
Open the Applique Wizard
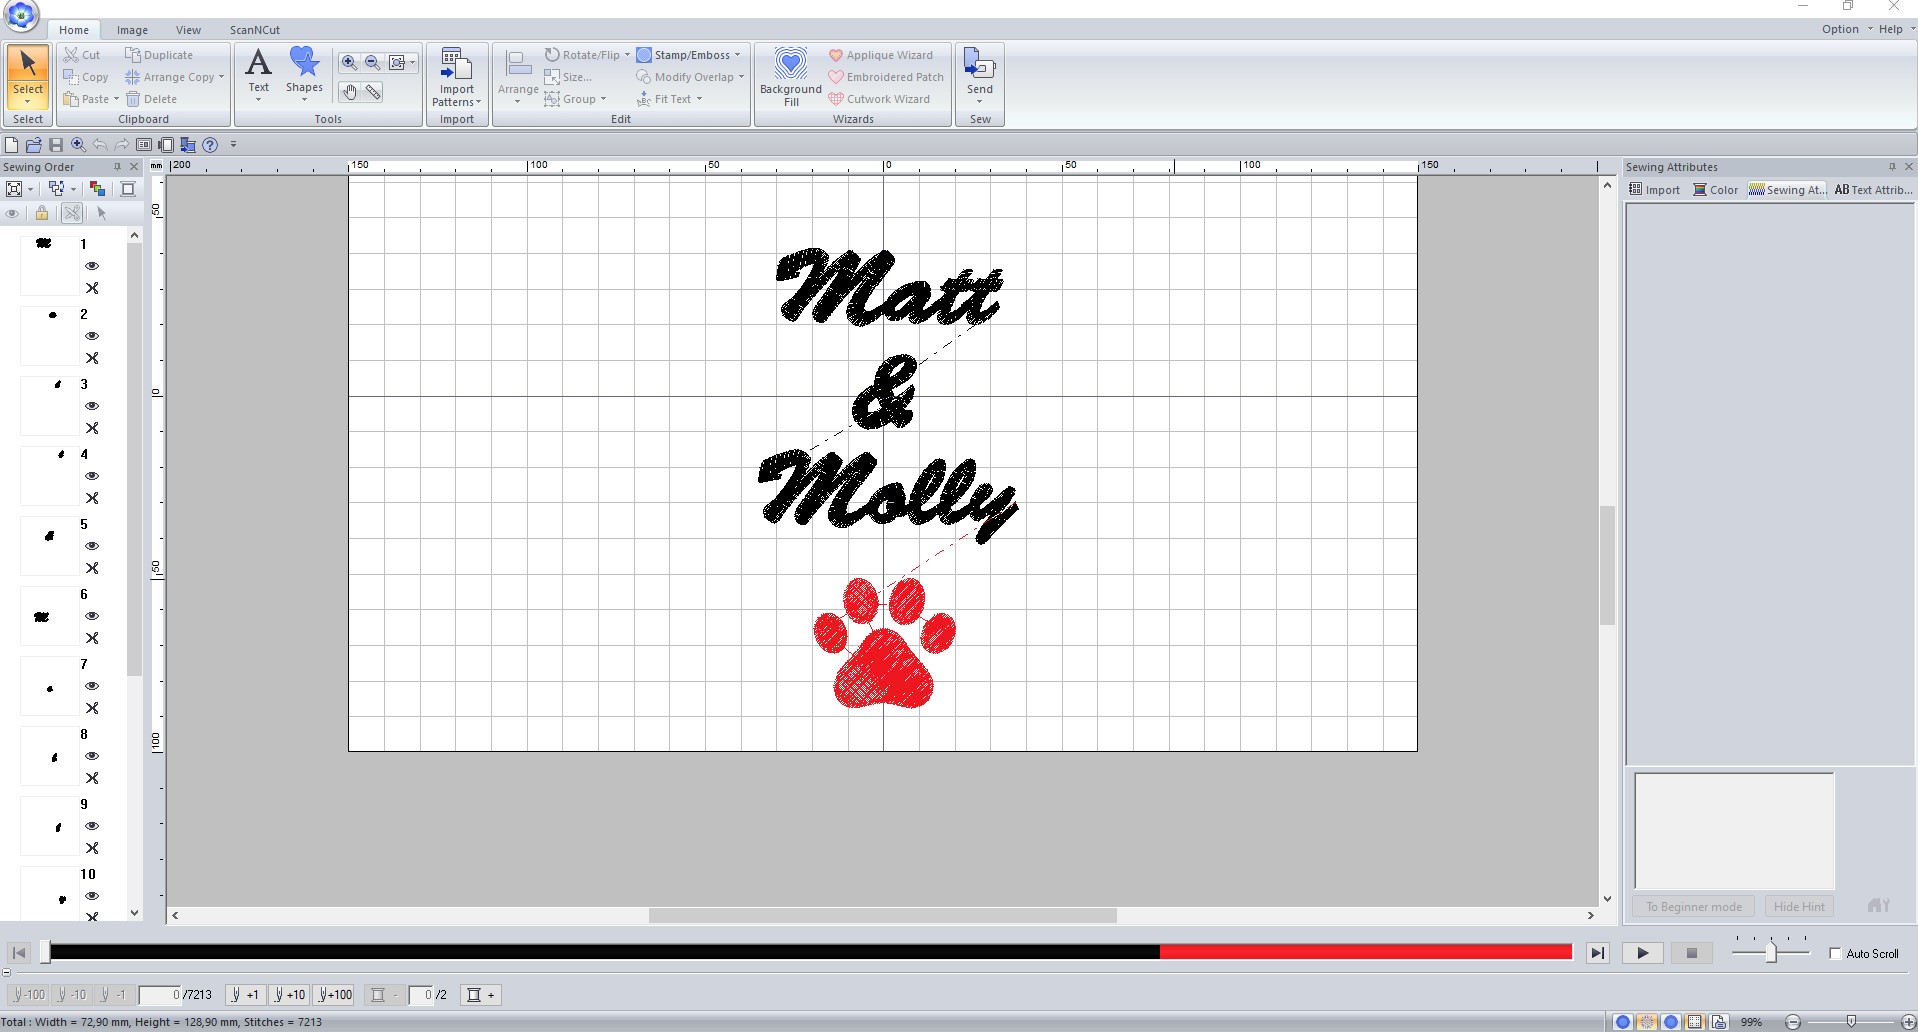pyautogui.click(x=880, y=55)
